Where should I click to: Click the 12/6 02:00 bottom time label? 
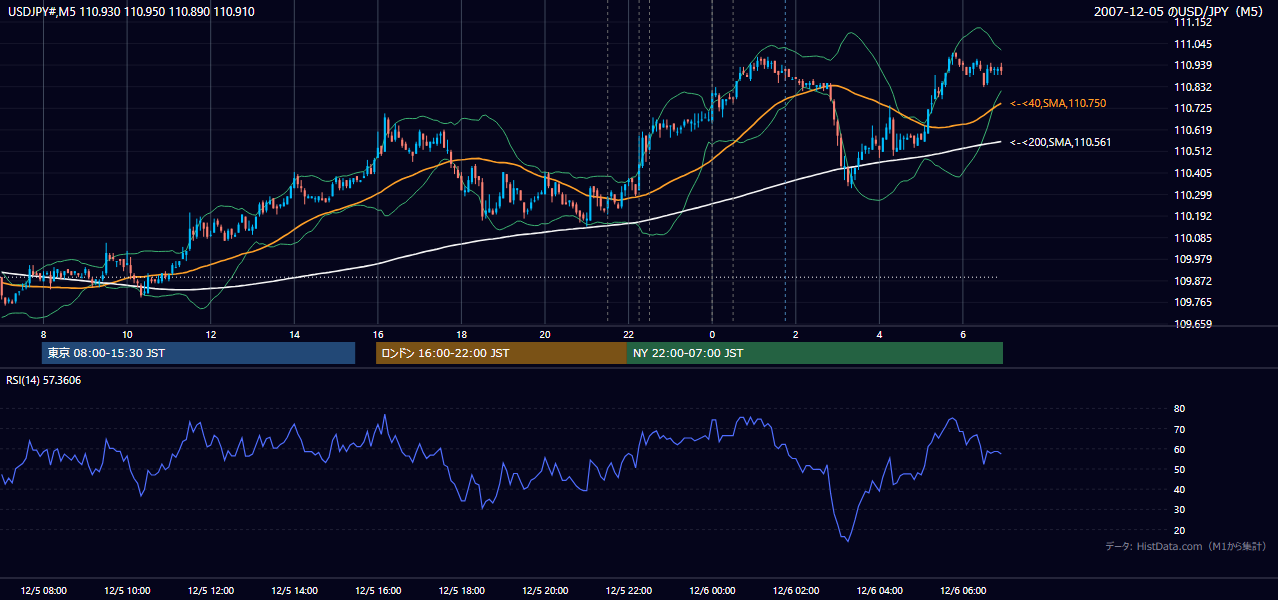(x=795, y=591)
